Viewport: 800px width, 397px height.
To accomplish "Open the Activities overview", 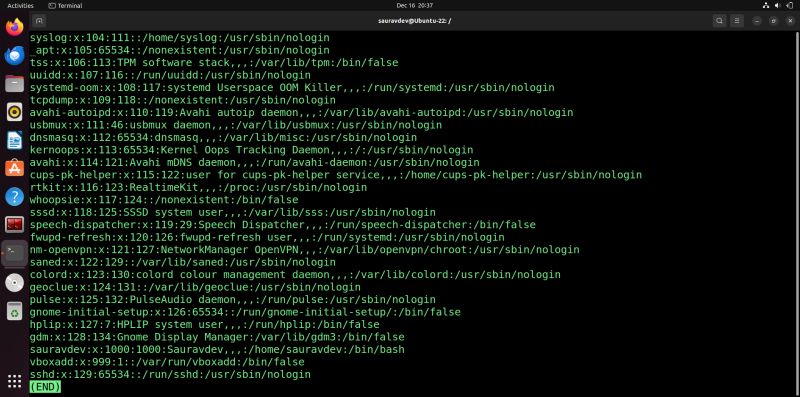I will tap(20, 6).
